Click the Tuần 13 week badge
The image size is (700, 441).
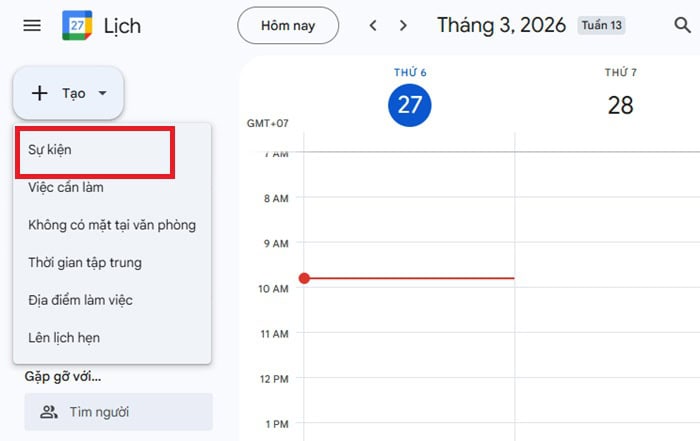[601, 25]
